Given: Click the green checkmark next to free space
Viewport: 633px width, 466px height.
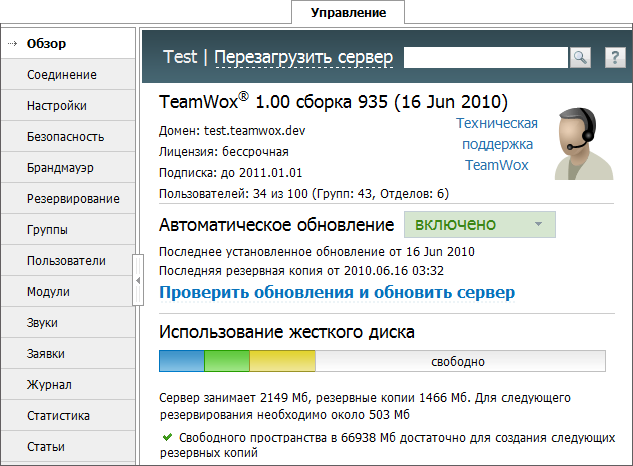Looking at the screenshot, I should pyautogui.click(x=167, y=437).
